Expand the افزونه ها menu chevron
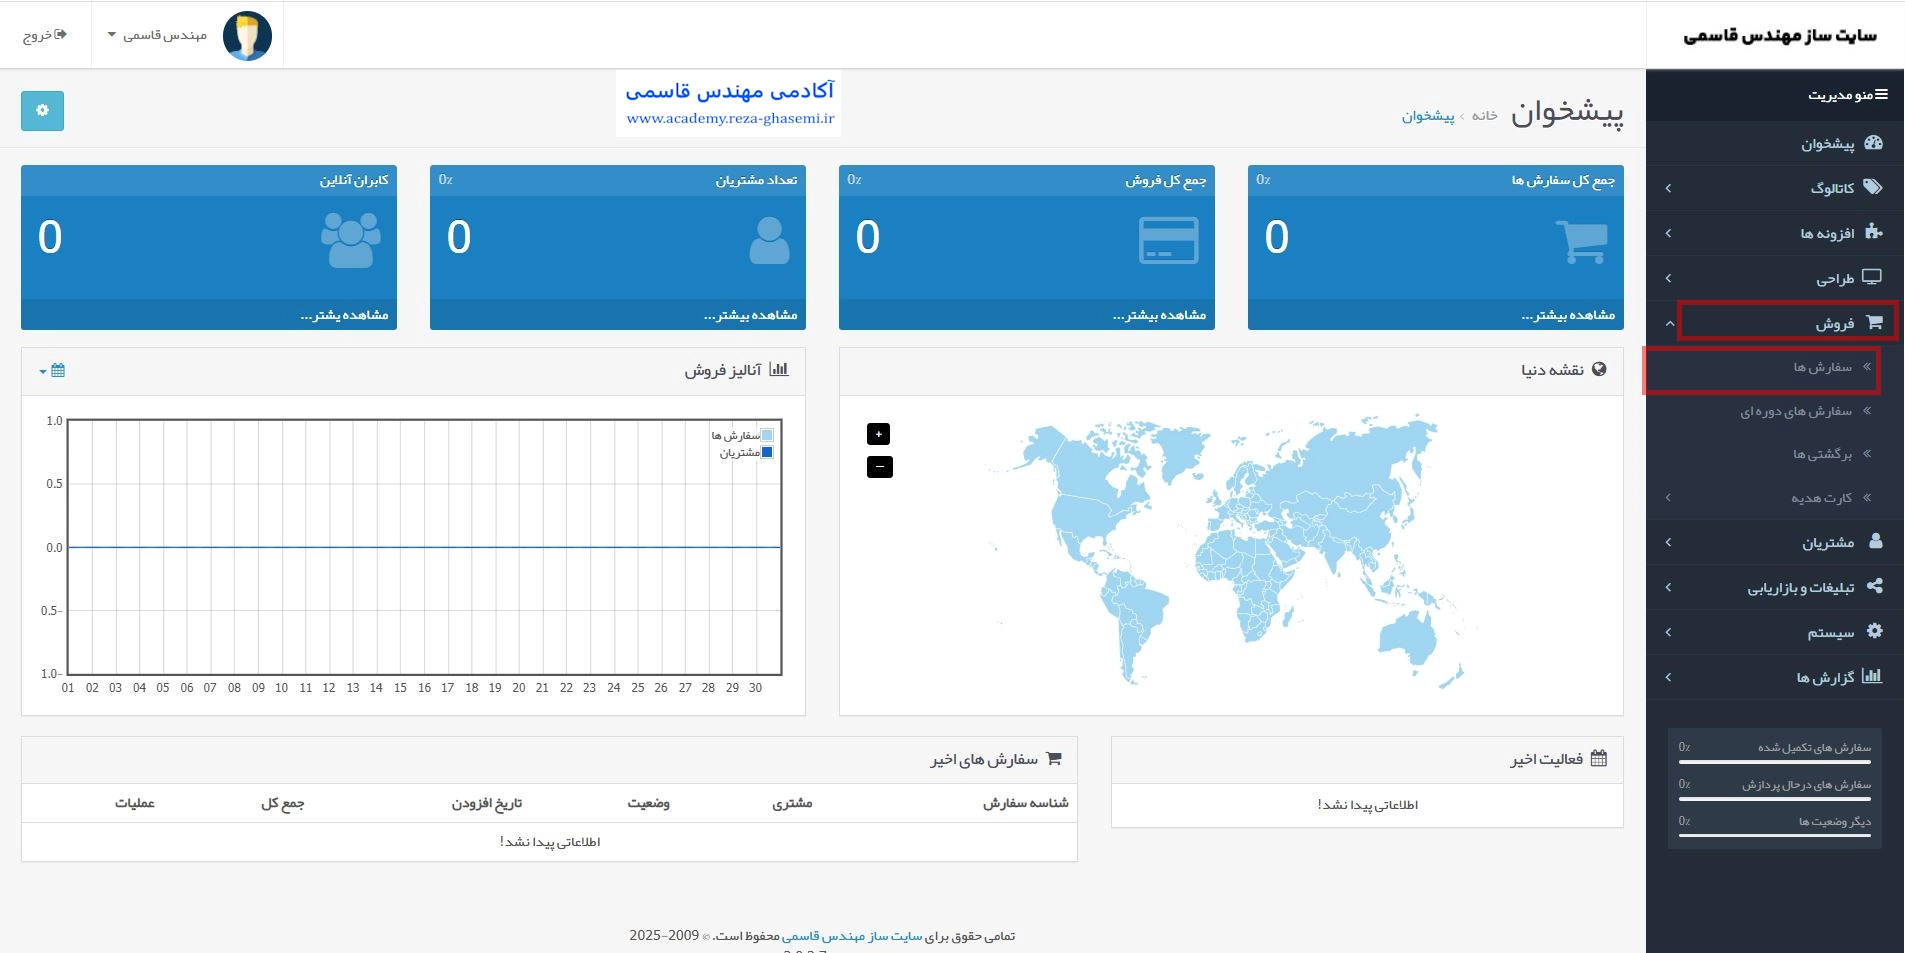Image resolution: width=1905 pixels, height=953 pixels. [1668, 233]
